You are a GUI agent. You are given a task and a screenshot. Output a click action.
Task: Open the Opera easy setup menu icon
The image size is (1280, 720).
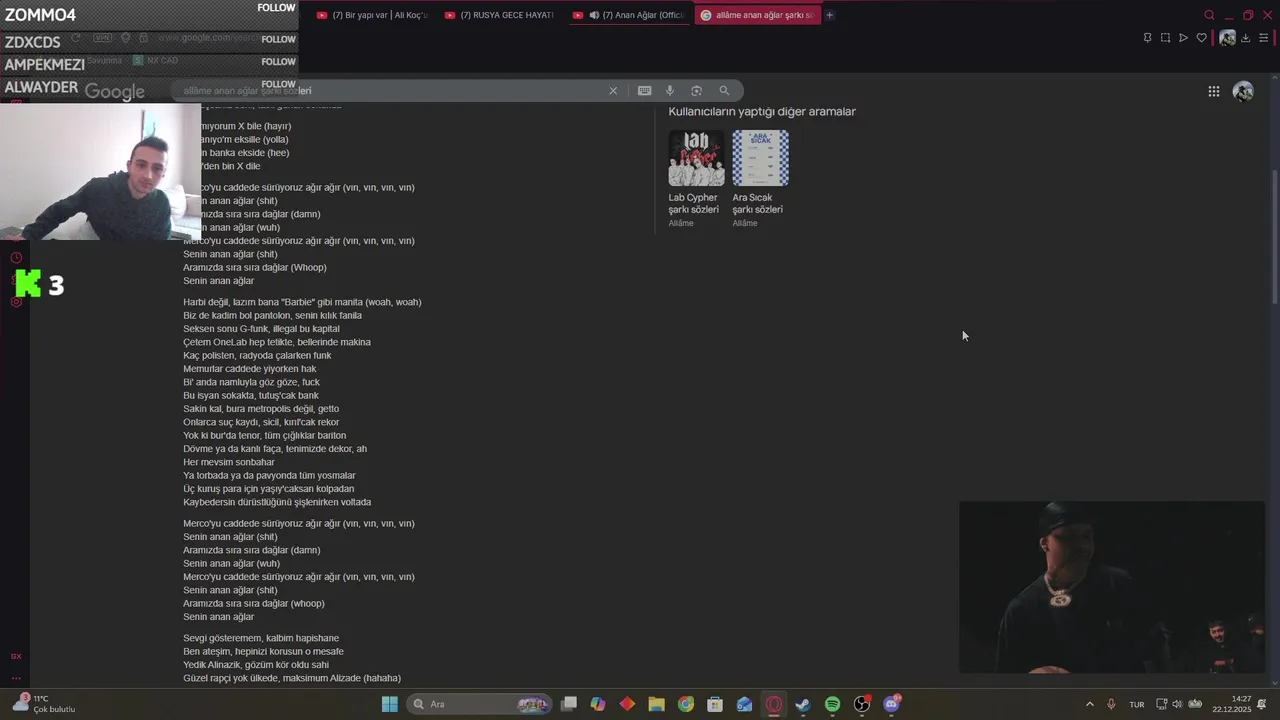(x=1263, y=38)
